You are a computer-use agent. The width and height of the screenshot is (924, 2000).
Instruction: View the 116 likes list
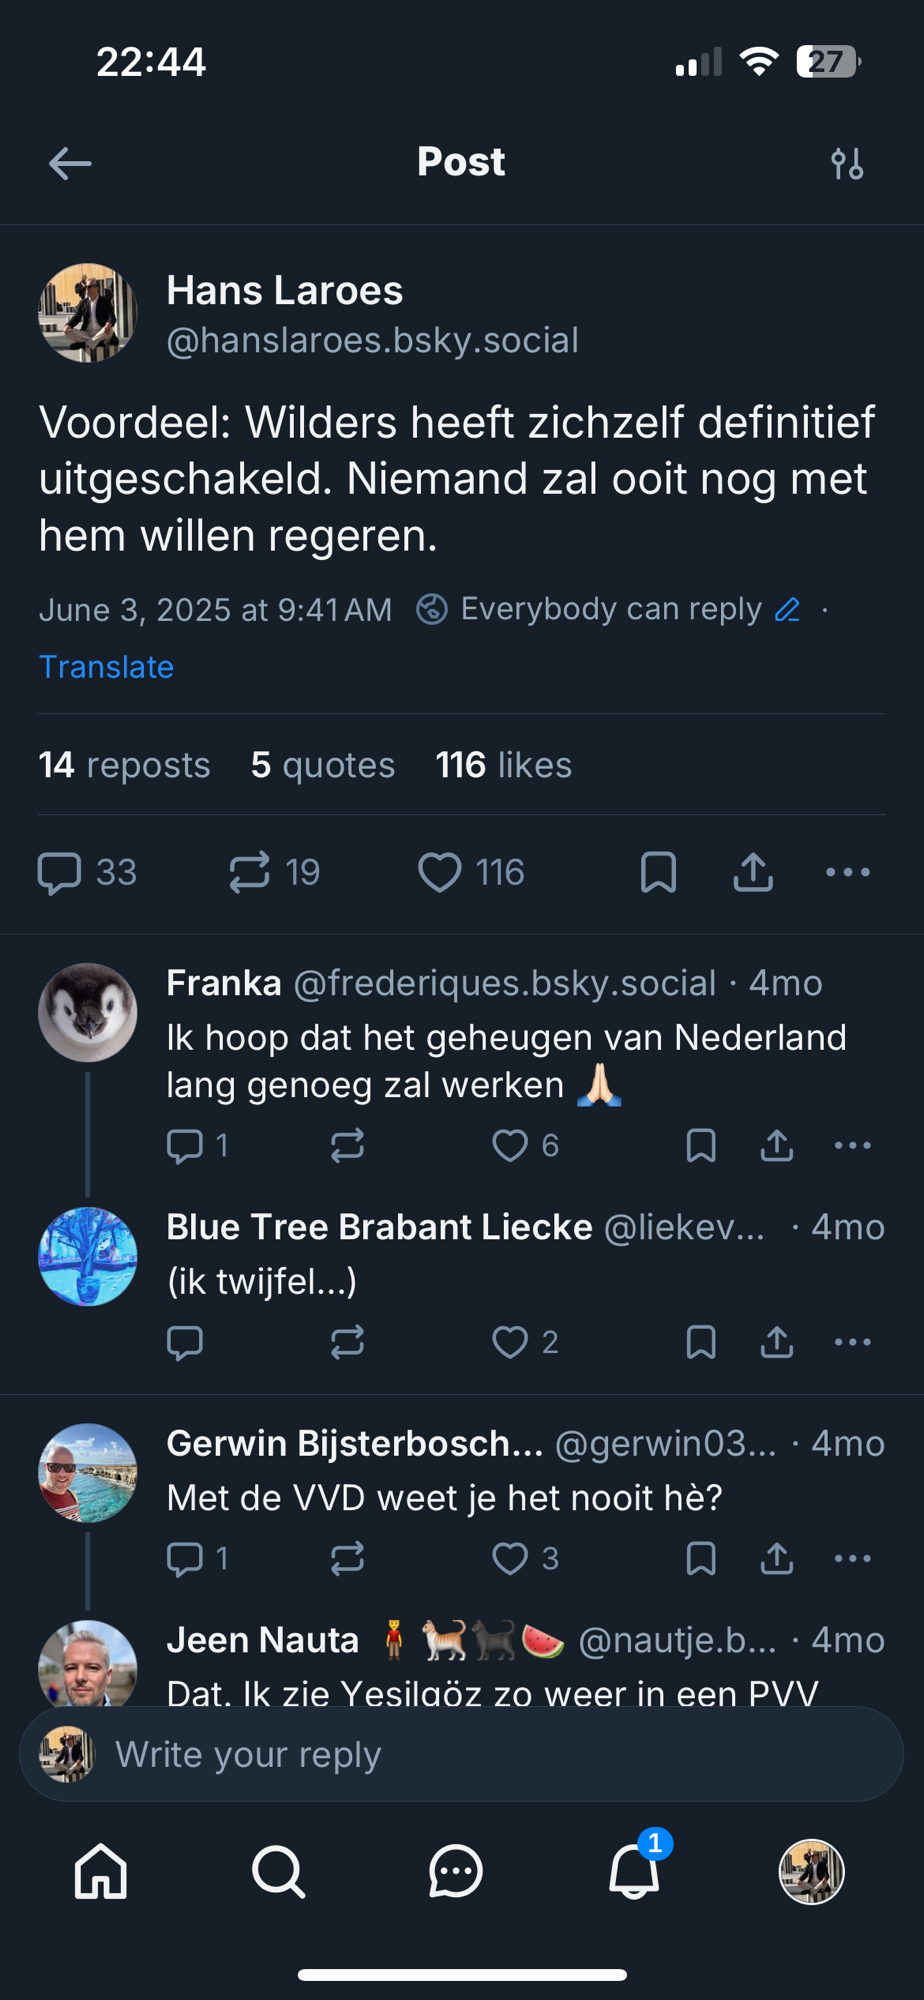(503, 765)
